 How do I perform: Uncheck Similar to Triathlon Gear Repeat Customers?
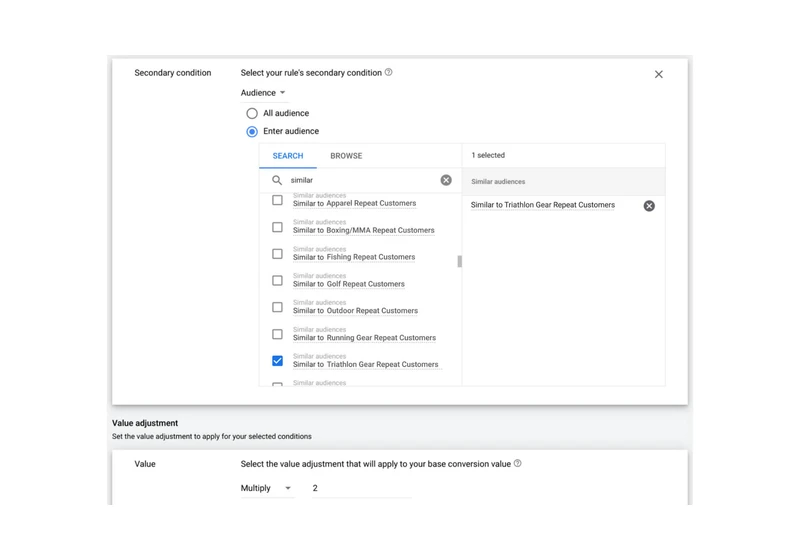[x=277, y=361]
